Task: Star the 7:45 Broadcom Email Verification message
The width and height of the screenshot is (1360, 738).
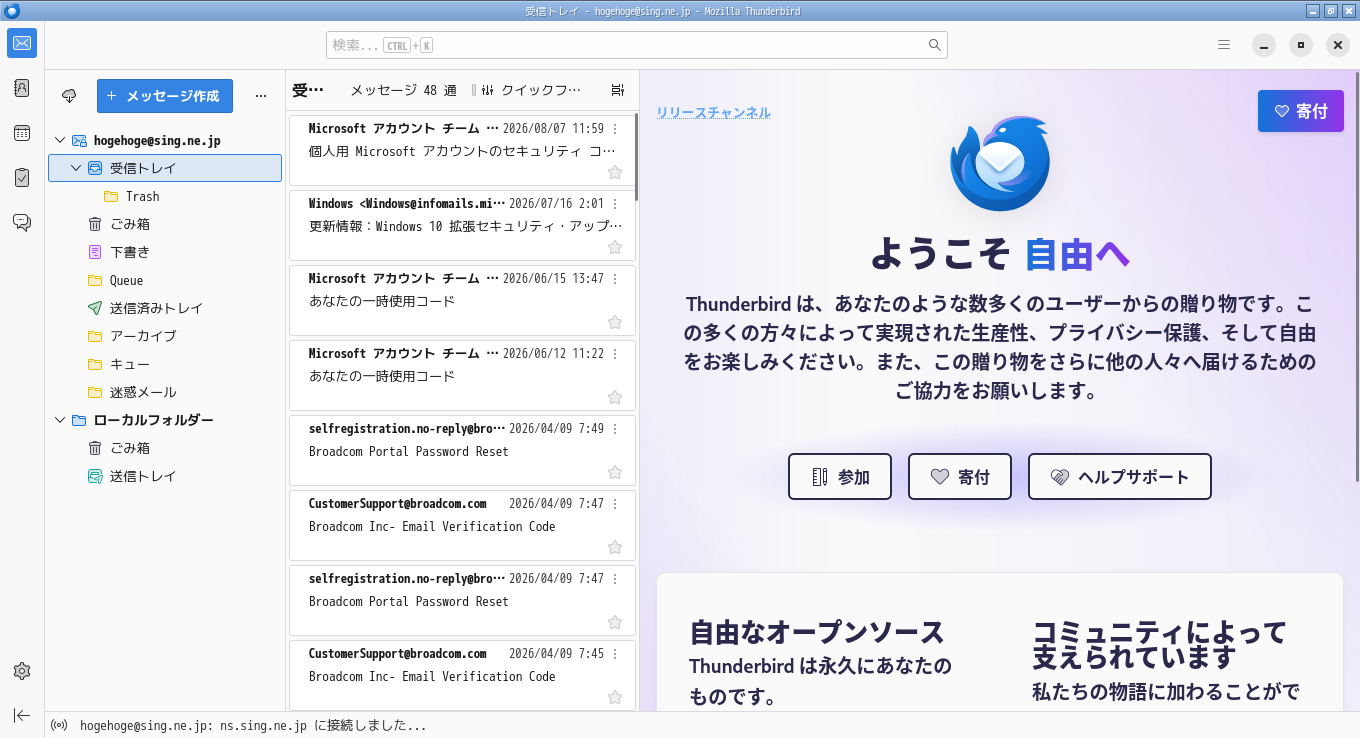Action: click(x=615, y=697)
